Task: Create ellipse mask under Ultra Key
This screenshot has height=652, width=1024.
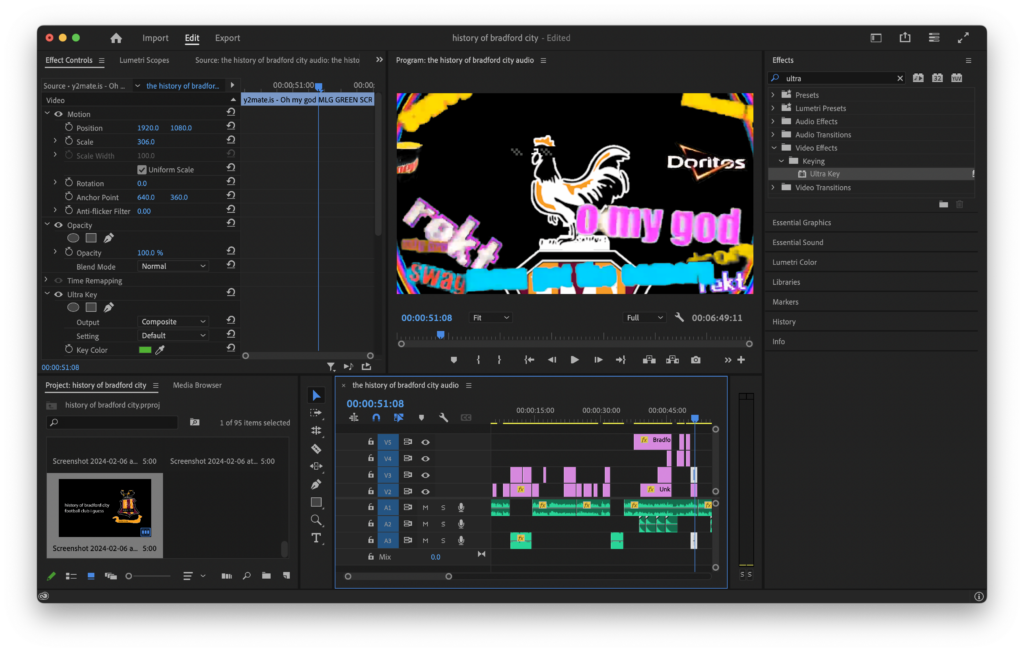Action: point(73,307)
